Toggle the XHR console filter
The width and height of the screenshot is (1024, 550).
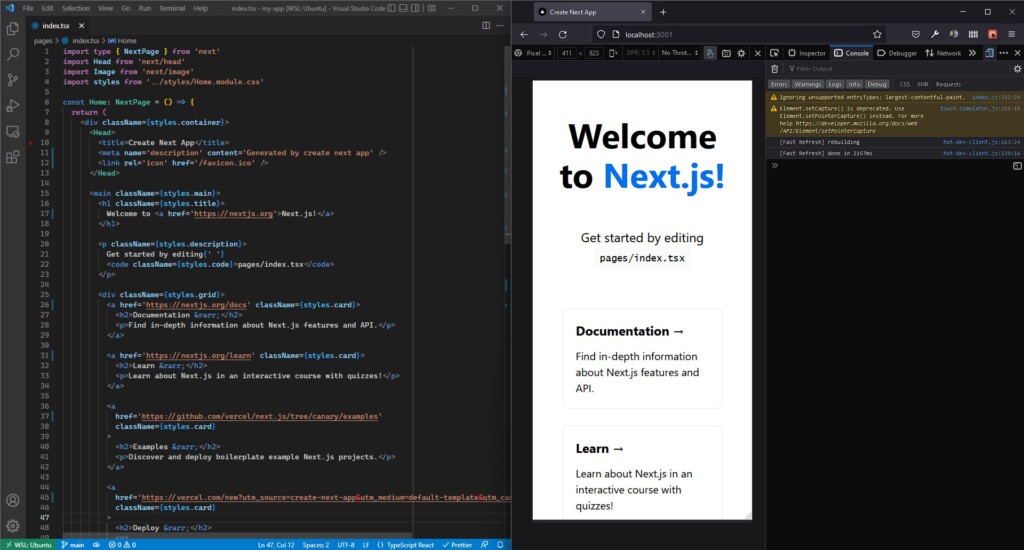point(922,84)
